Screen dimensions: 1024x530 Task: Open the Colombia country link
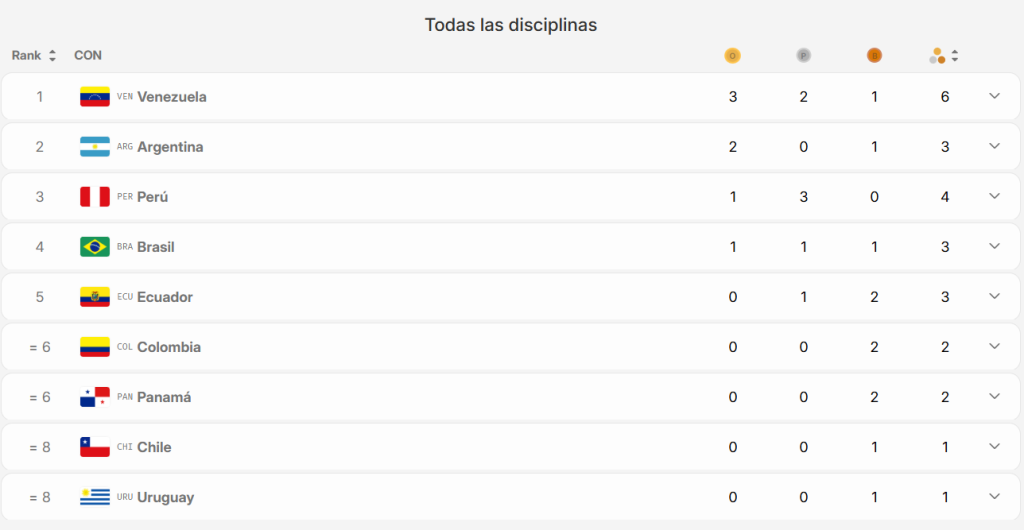click(169, 347)
